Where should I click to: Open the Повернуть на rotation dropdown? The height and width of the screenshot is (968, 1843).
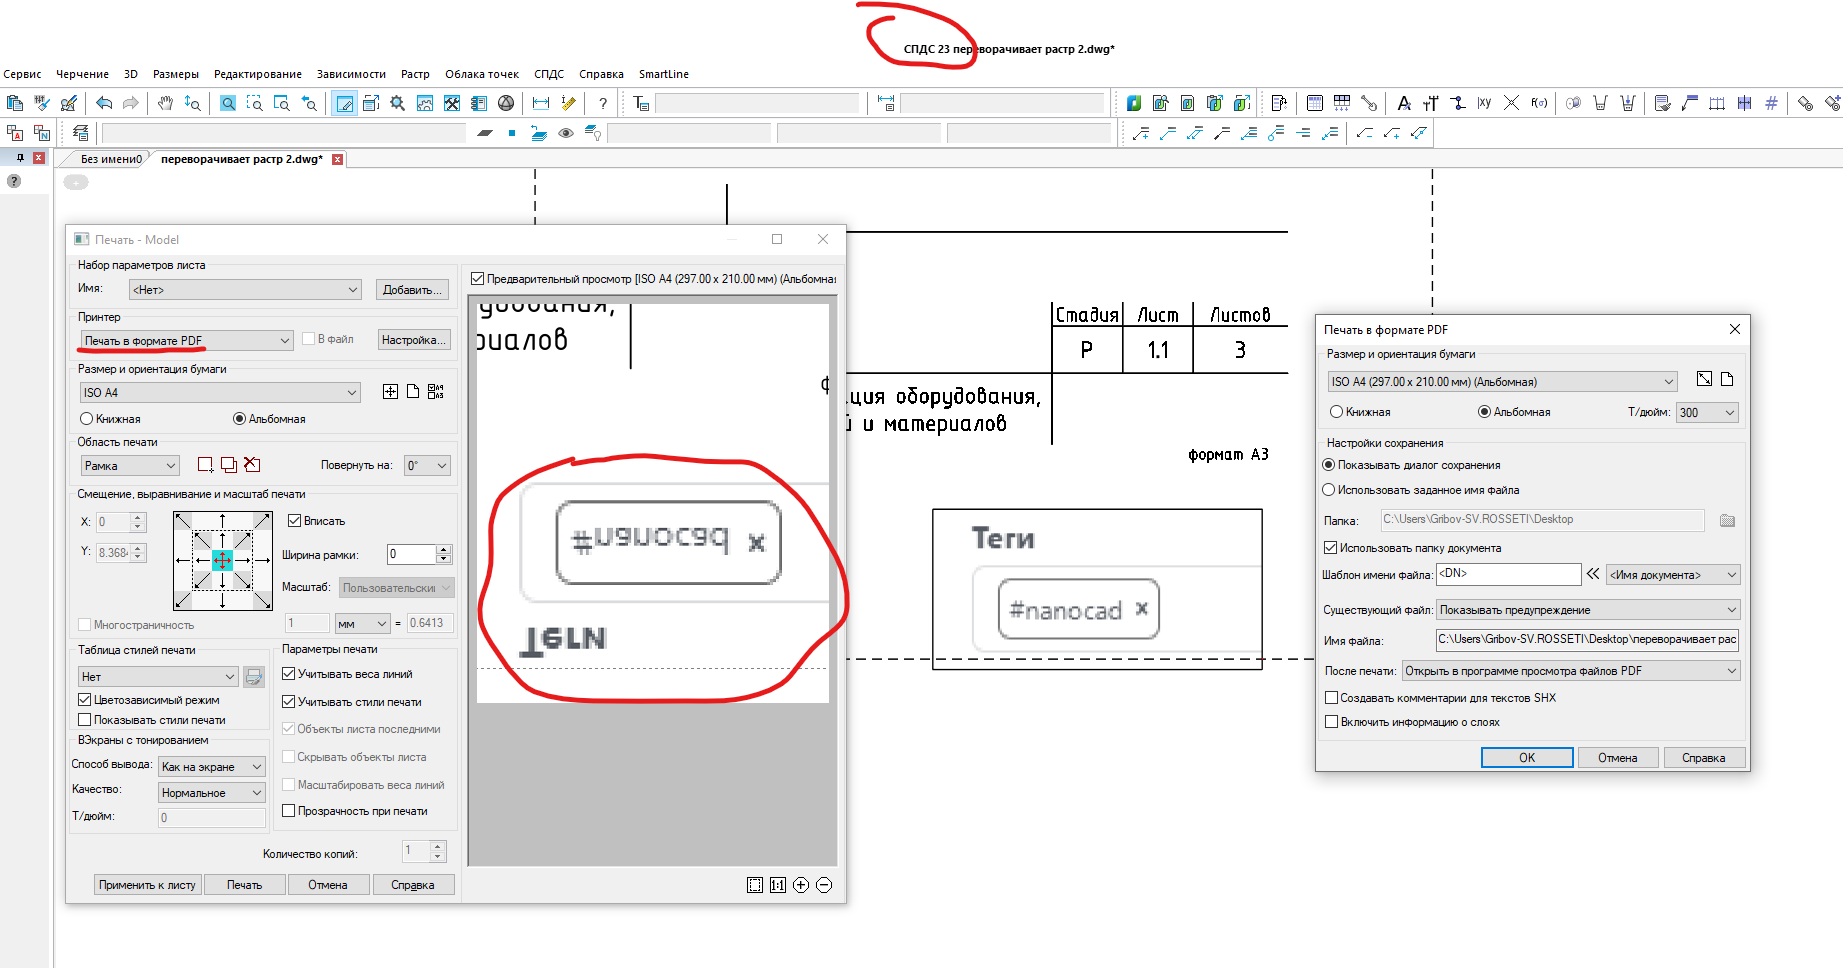(427, 466)
